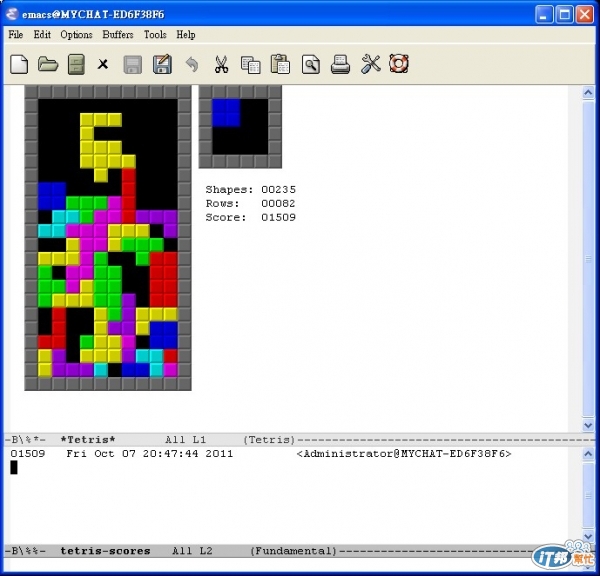
Task: Open the Help menu
Action: [186, 35]
